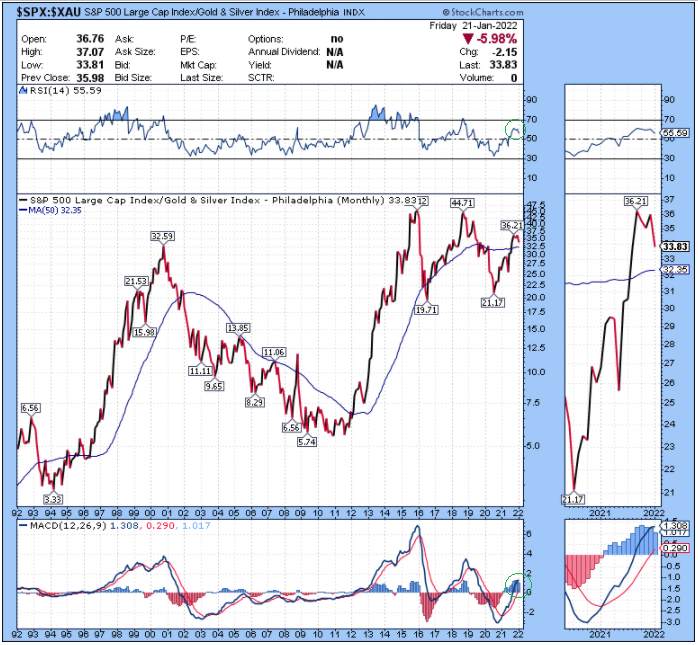698x645 pixels.
Task: Click the 1.308 MACD value tag on right axis
Action: (x=675, y=526)
